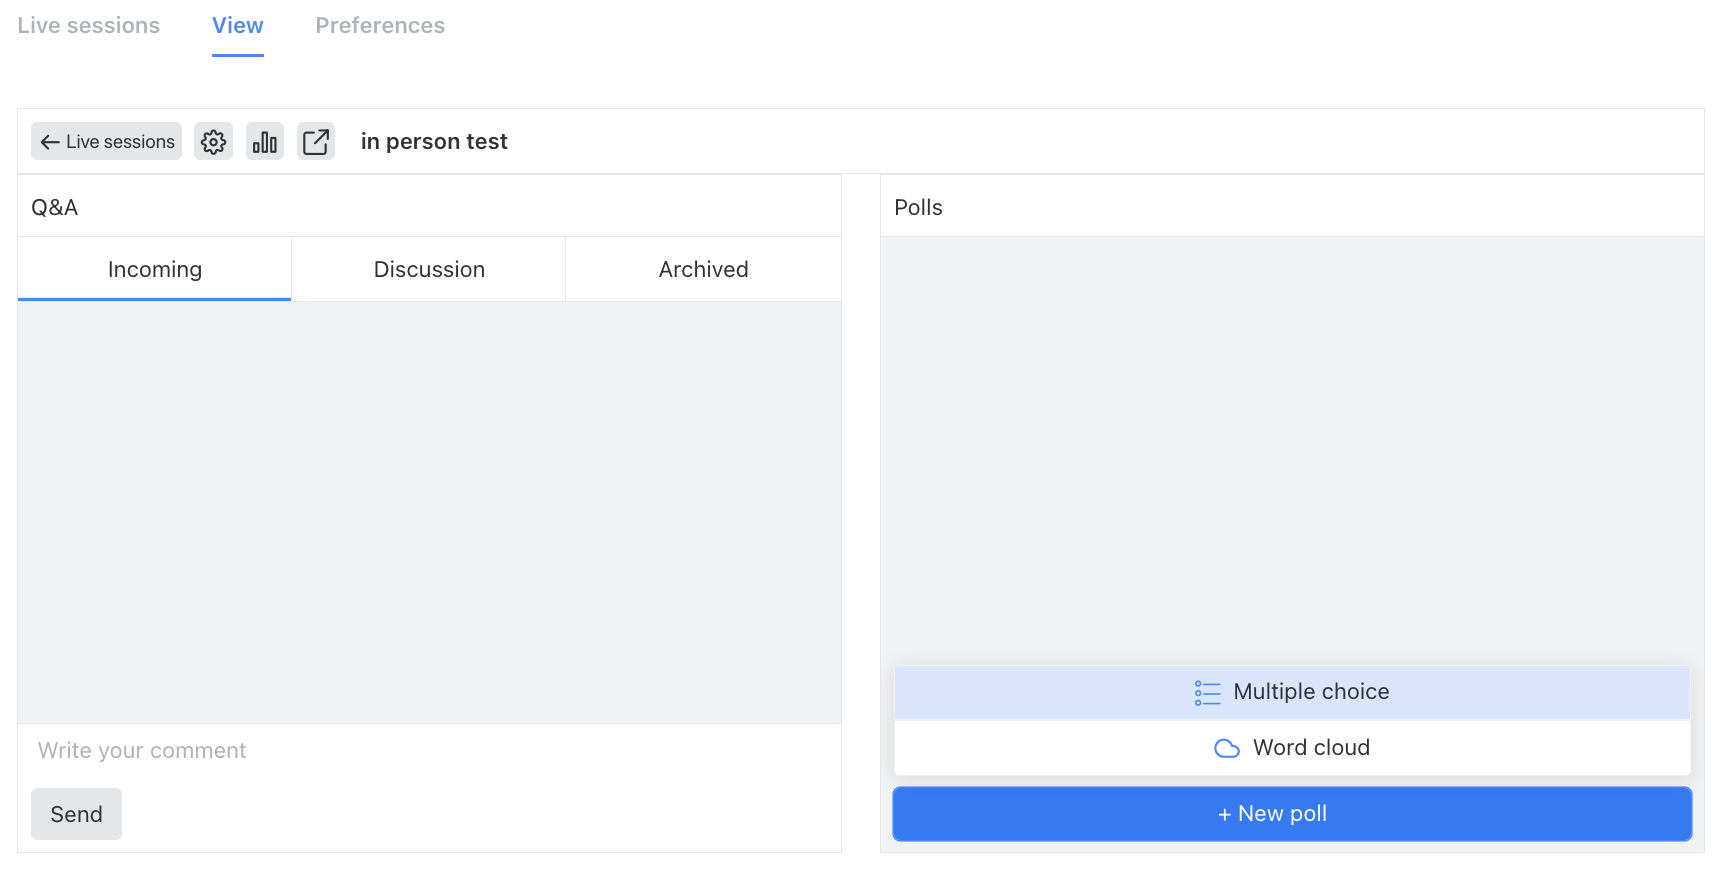Image resolution: width=1718 pixels, height=874 pixels.
Task: Open session in external window icon
Action: point(316,142)
